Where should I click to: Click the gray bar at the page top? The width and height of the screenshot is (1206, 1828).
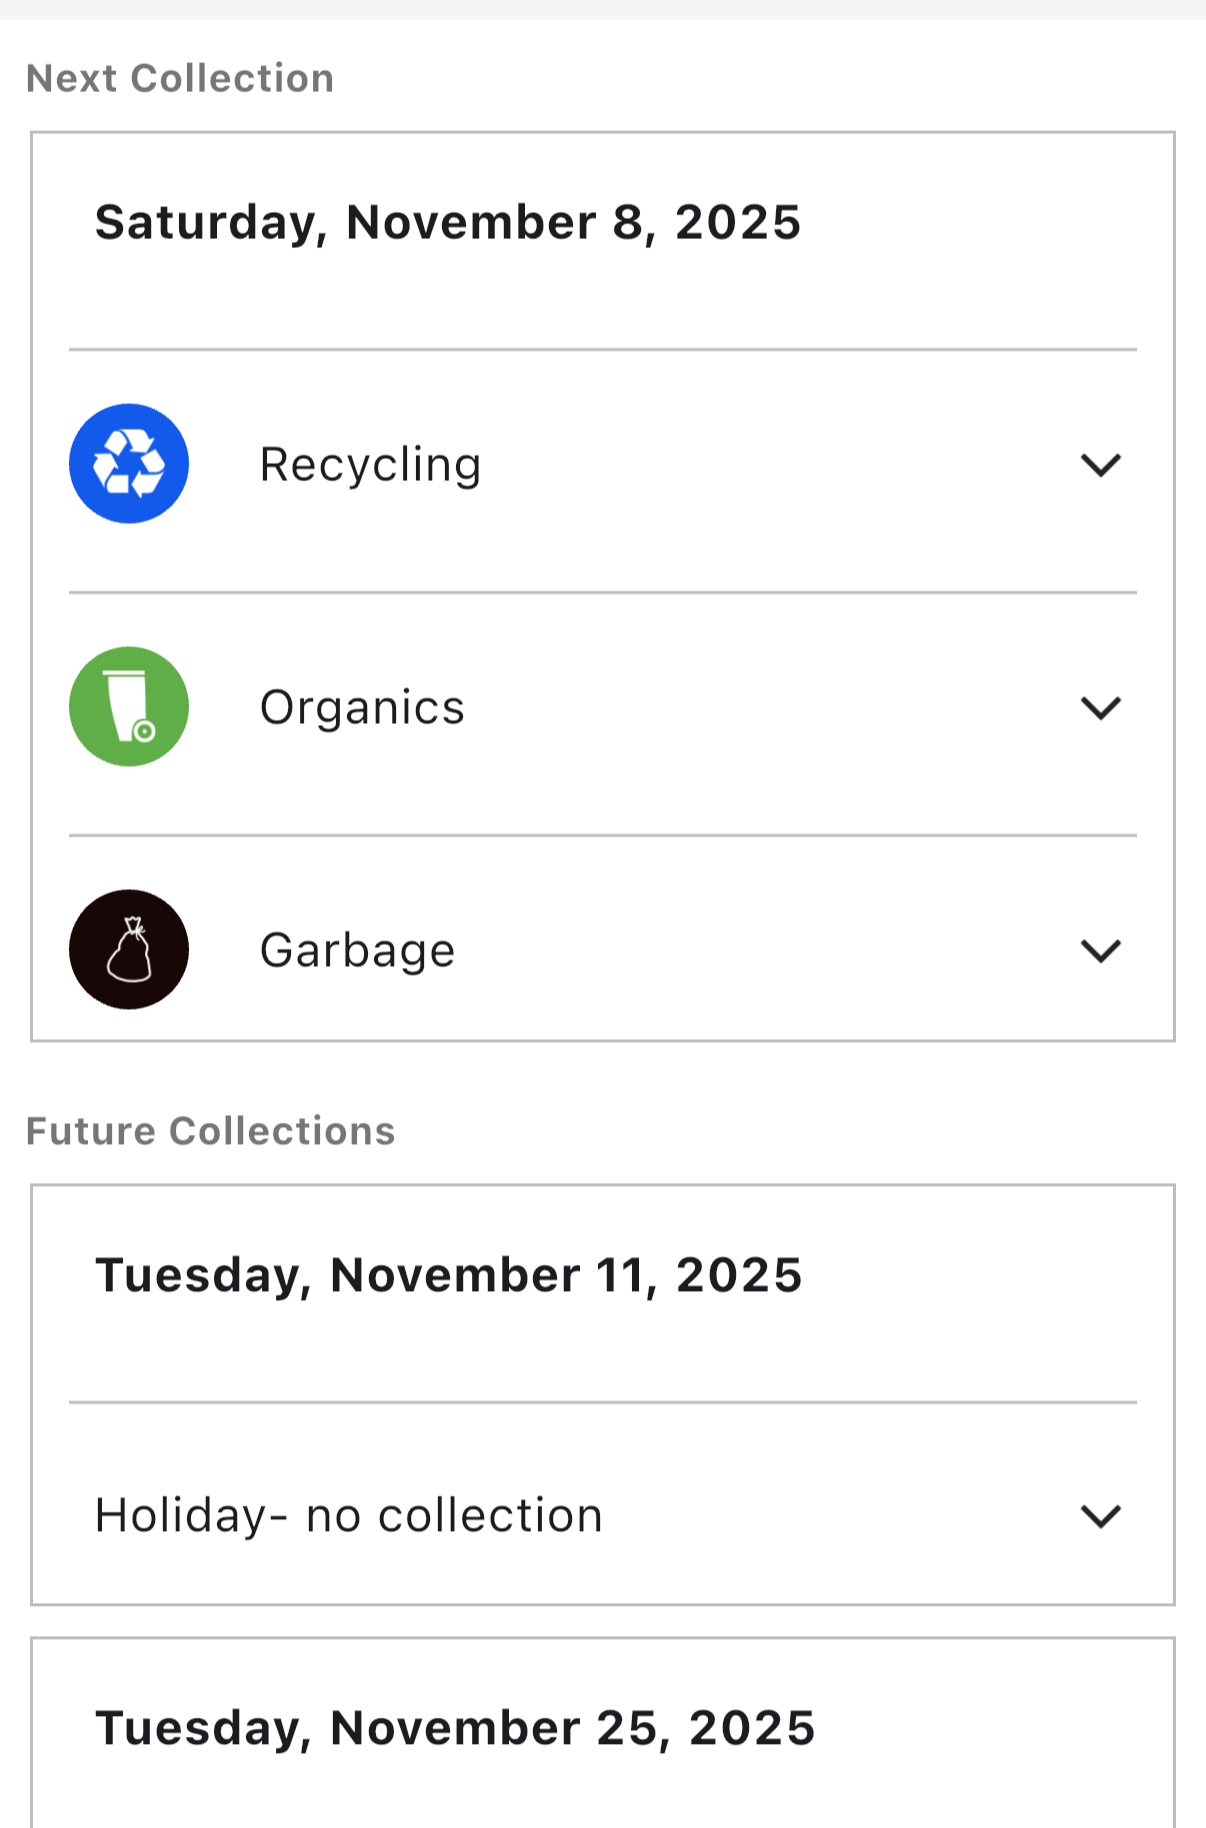pyautogui.click(x=603, y=9)
